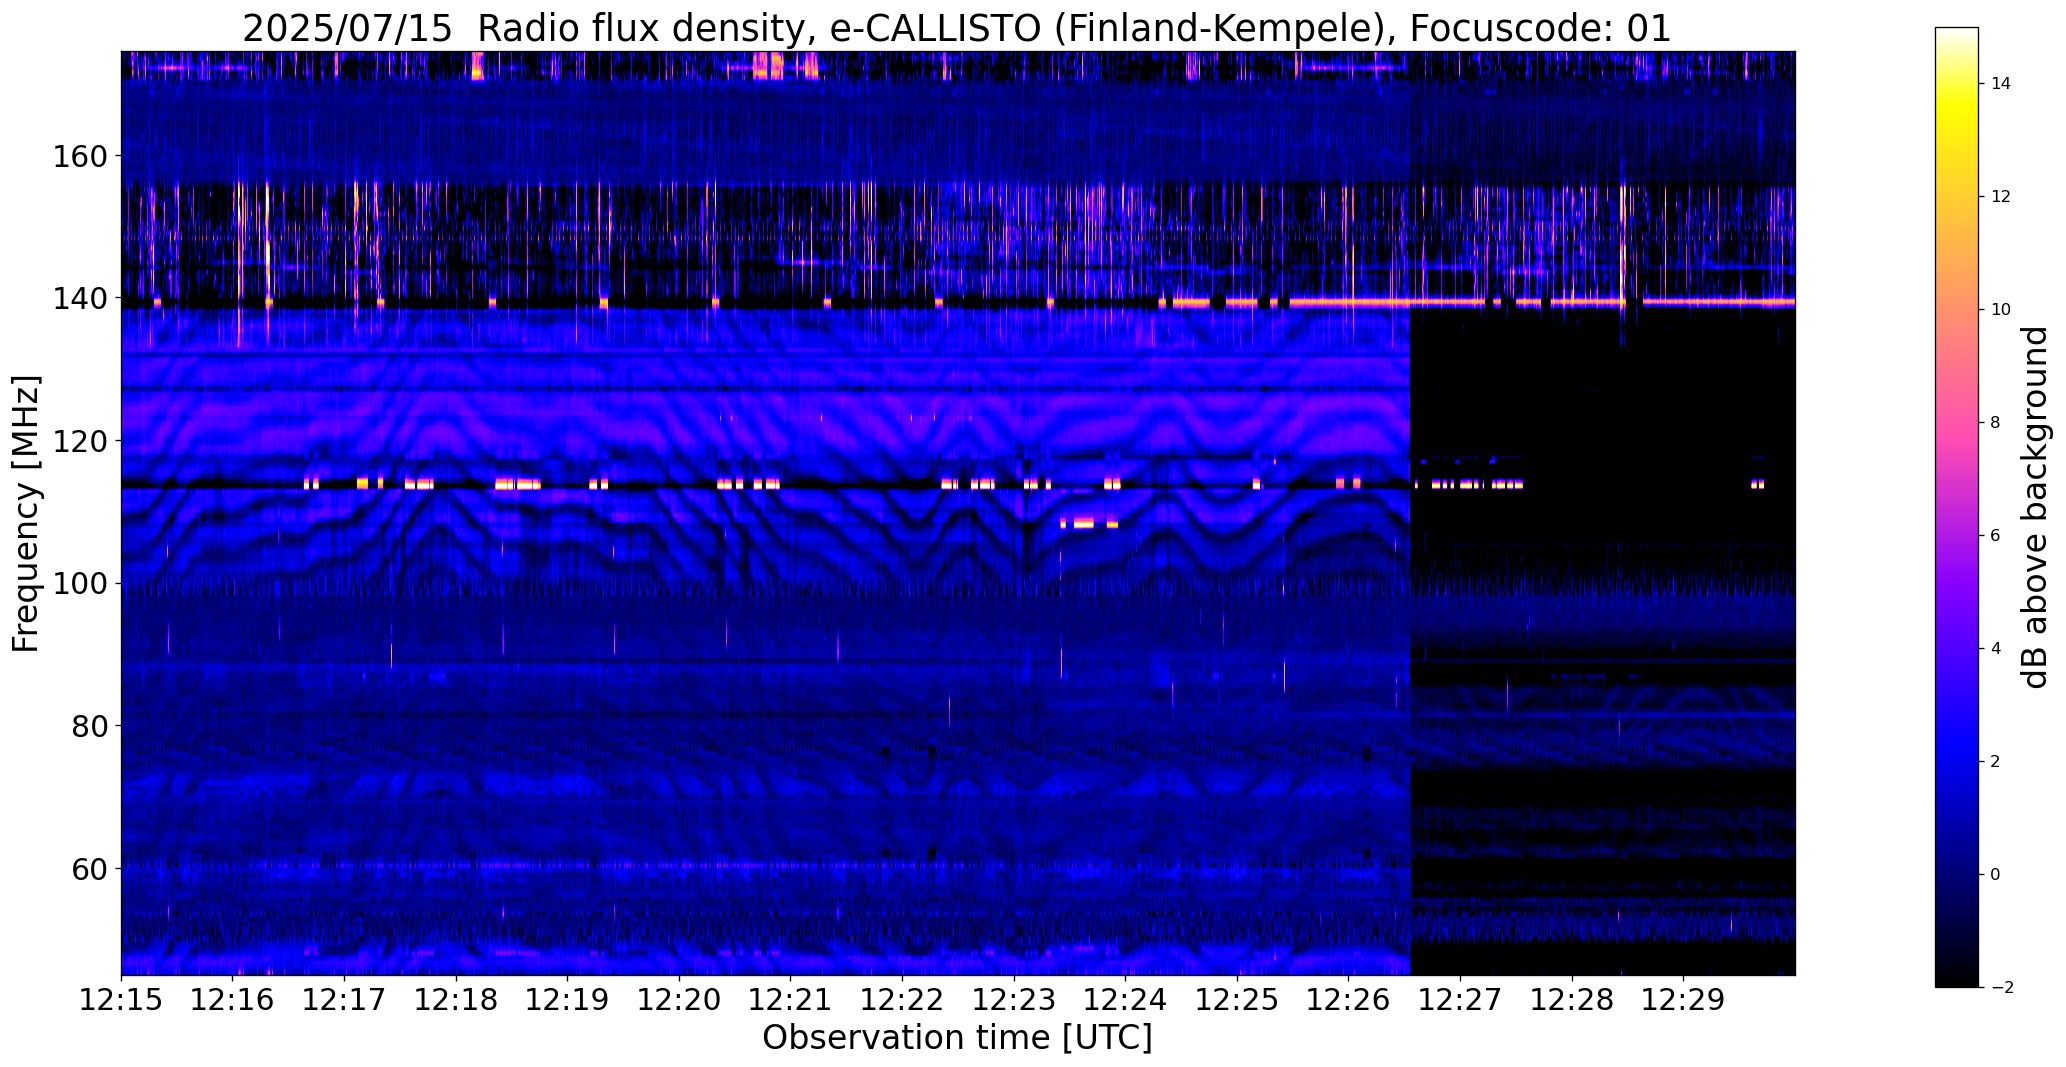
Task: Click the 12:29 time tick label
Action: click(1684, 1000)
